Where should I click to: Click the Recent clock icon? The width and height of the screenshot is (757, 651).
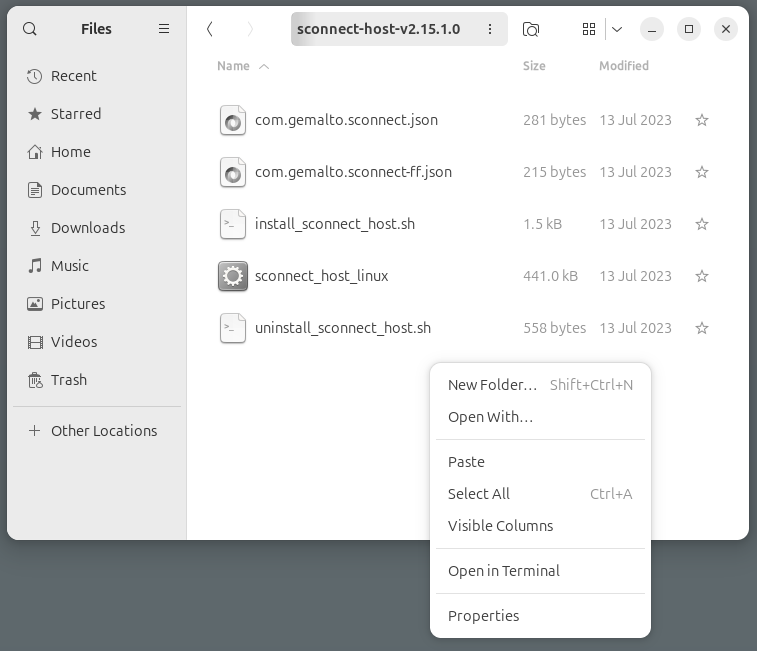(34, 76)
